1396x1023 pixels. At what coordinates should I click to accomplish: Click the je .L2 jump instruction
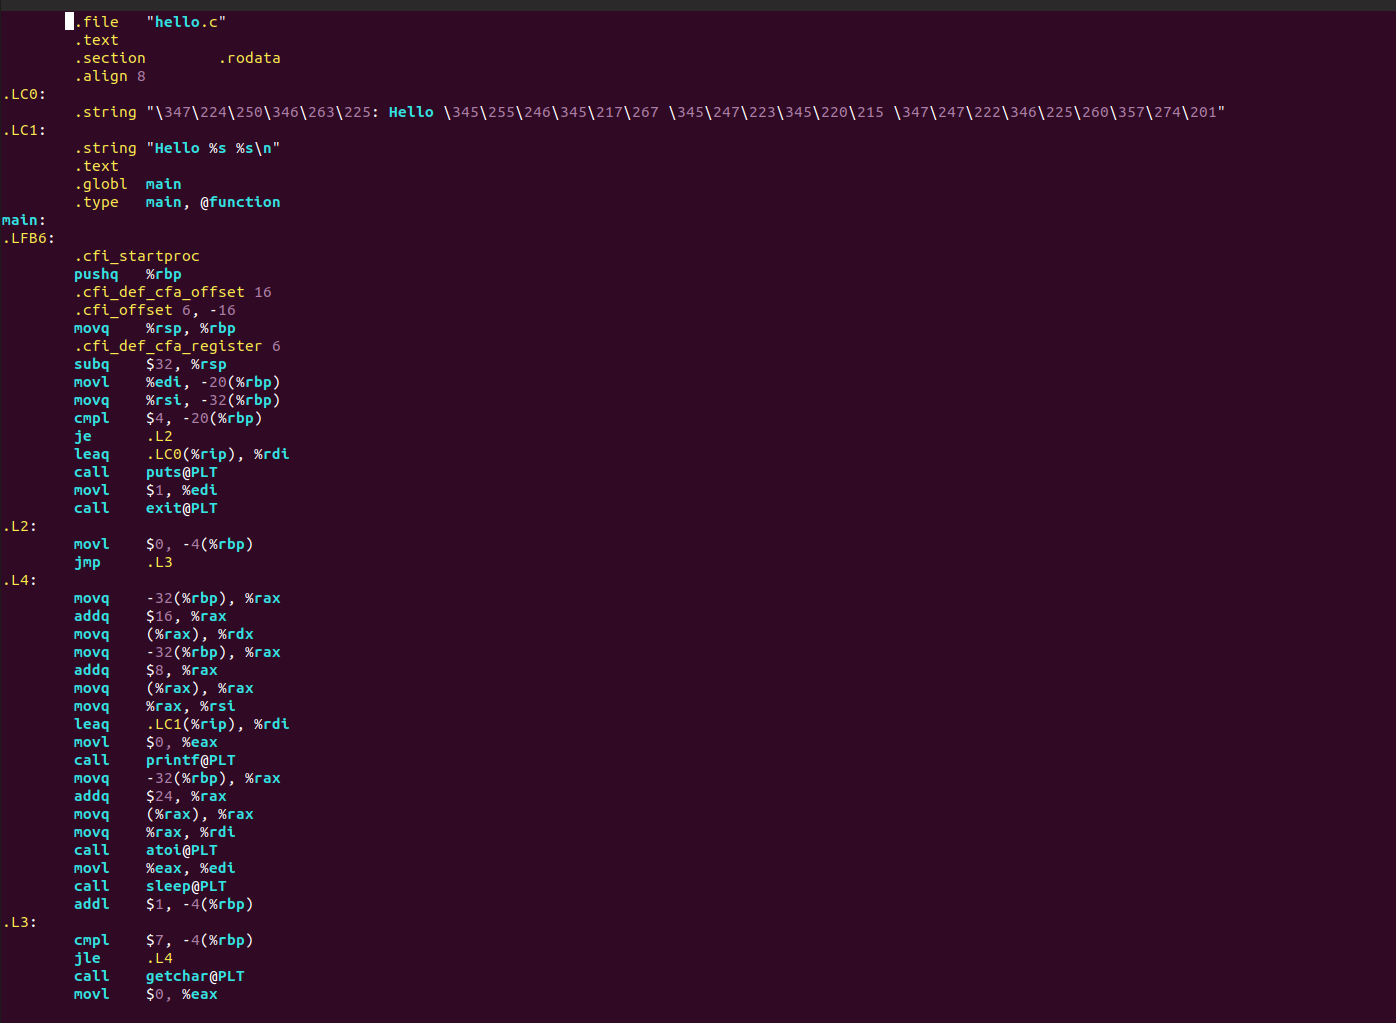[123, 436]
